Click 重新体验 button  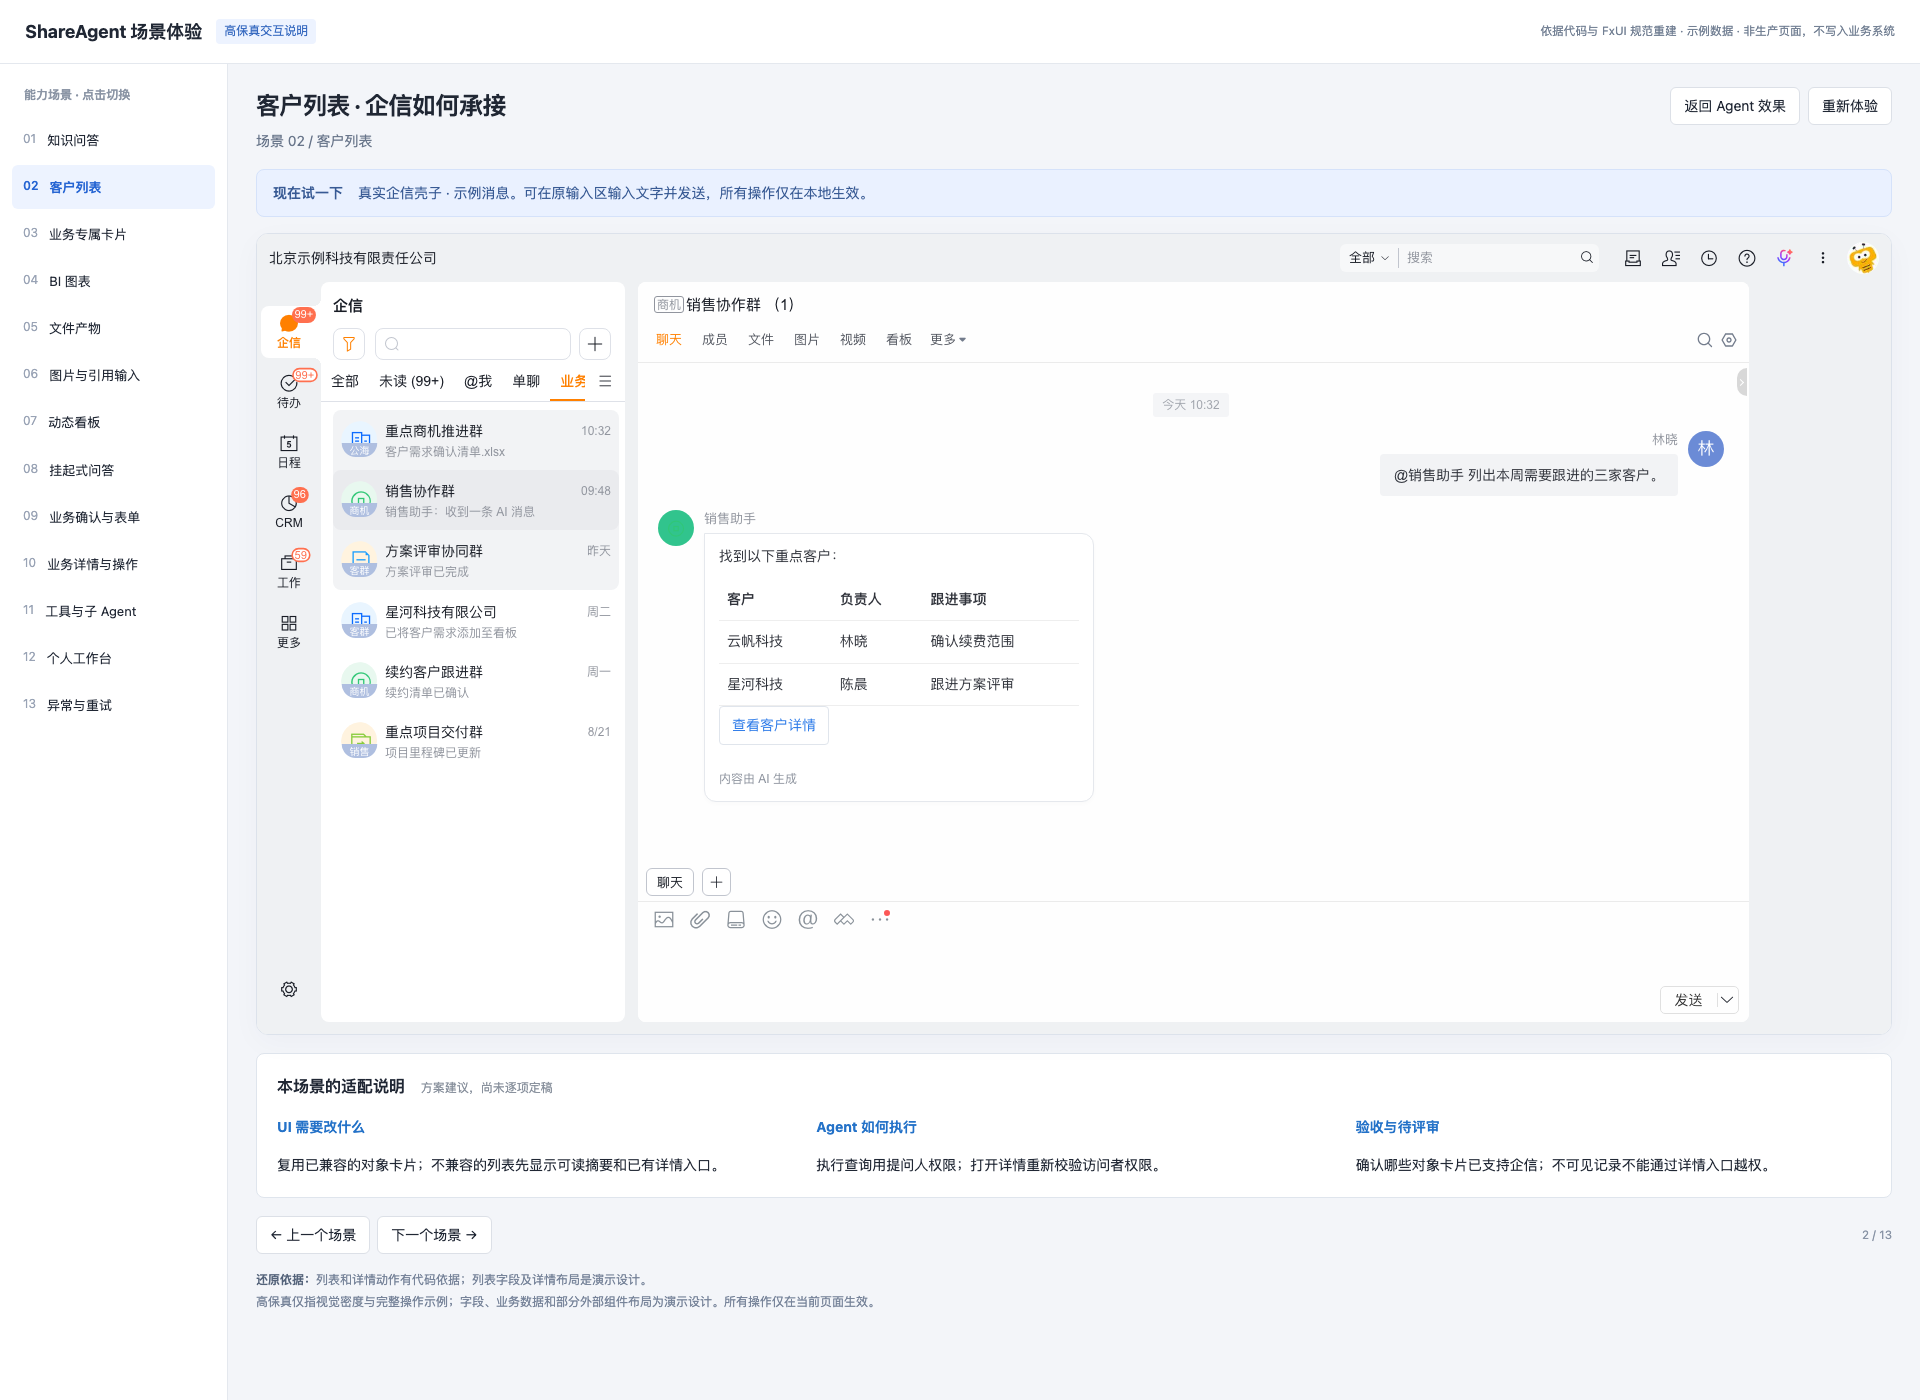click(1850, 106)
